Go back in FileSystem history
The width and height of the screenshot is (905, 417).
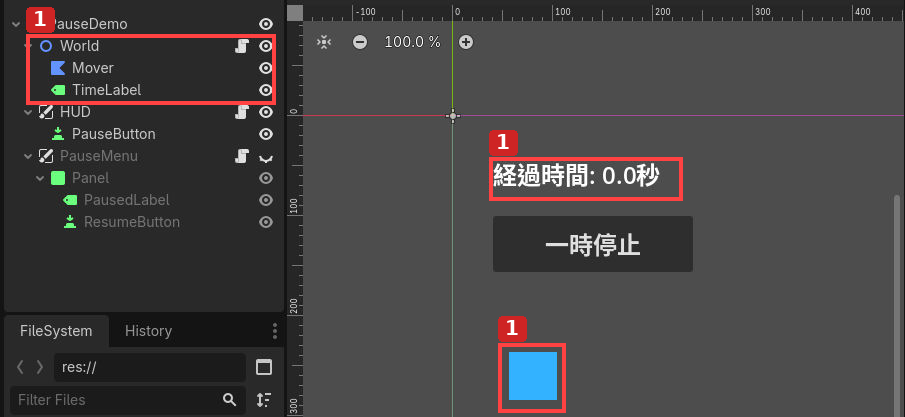20,367
